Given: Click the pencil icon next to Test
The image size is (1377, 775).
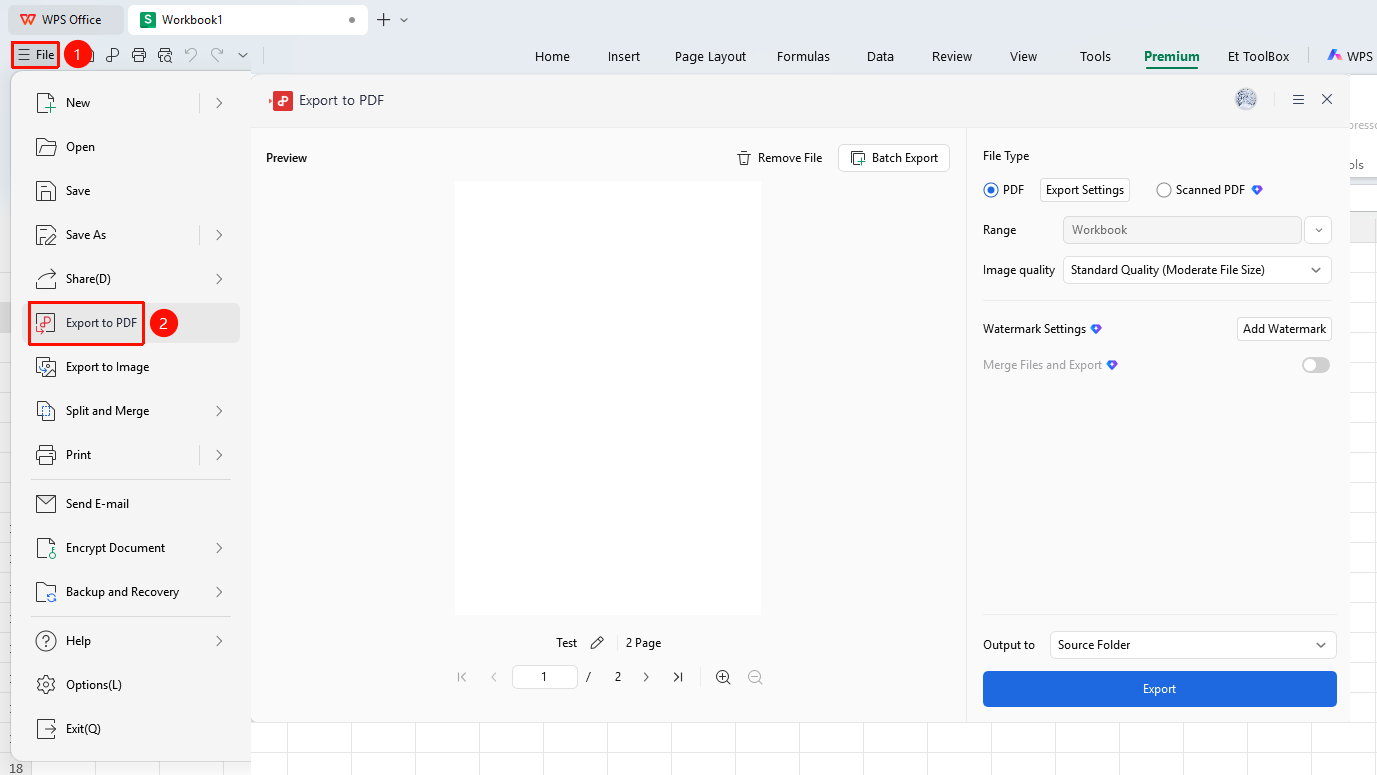Looking at the screenshot, I should 597,643.
